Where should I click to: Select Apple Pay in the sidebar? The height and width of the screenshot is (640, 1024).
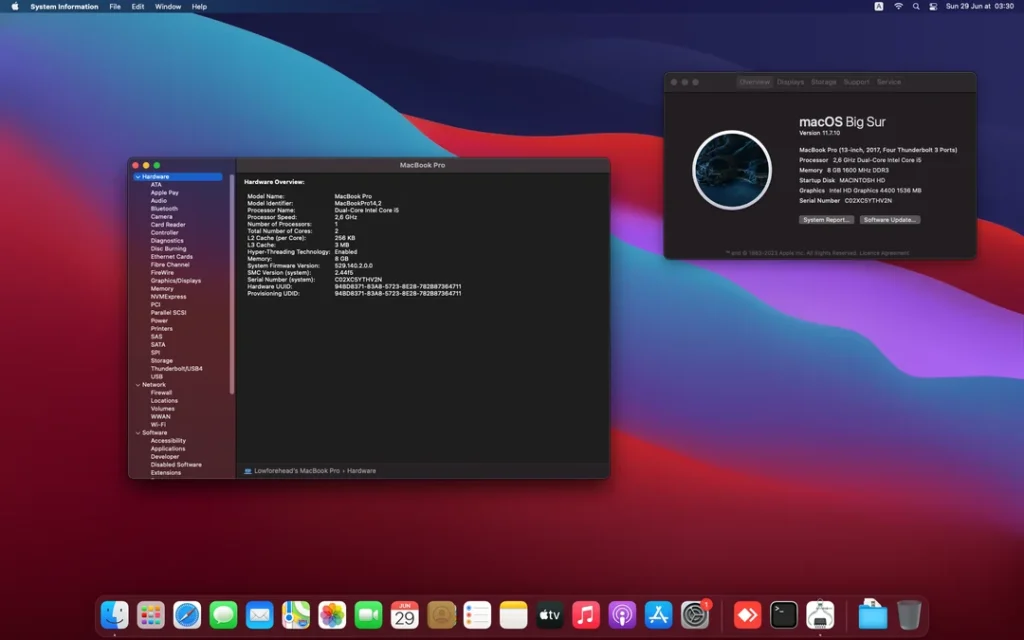click(x=165, y=193)
